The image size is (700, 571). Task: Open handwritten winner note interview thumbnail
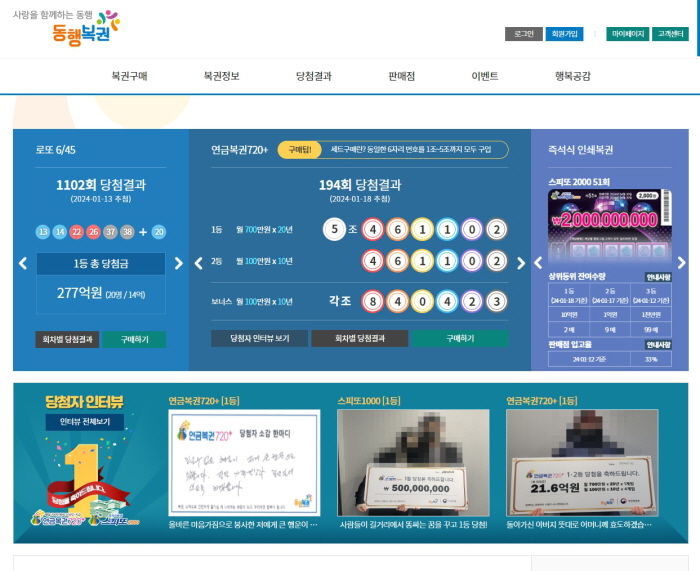[245, 463]
